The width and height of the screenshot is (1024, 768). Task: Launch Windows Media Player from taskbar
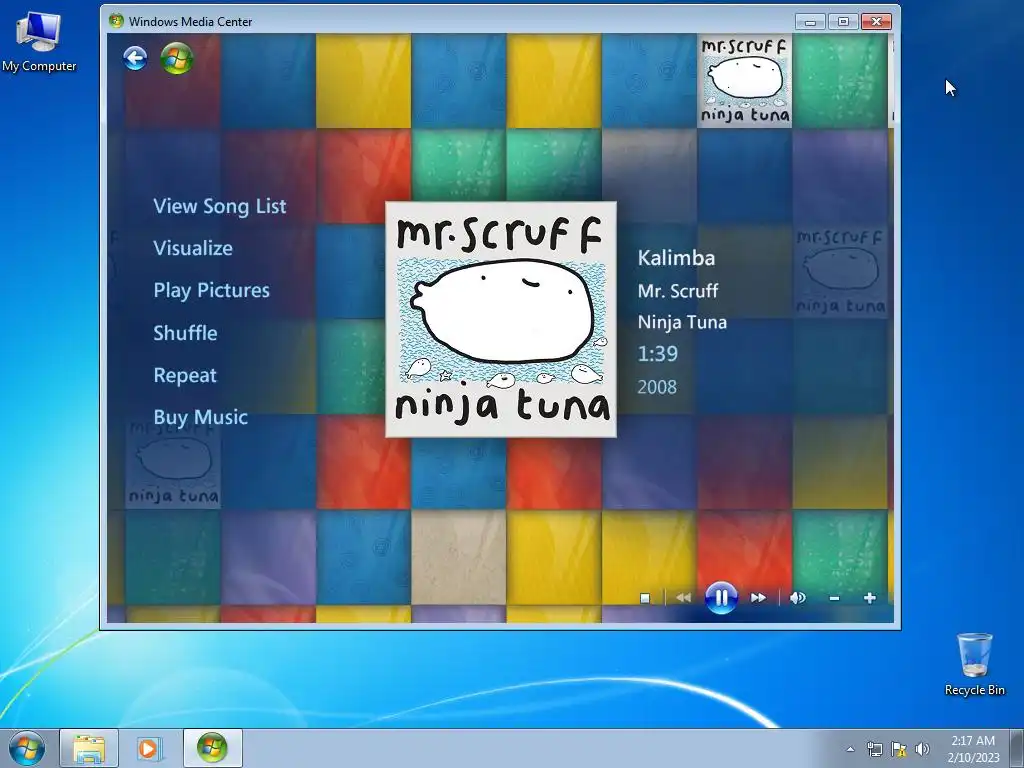[x=149, y=748]
